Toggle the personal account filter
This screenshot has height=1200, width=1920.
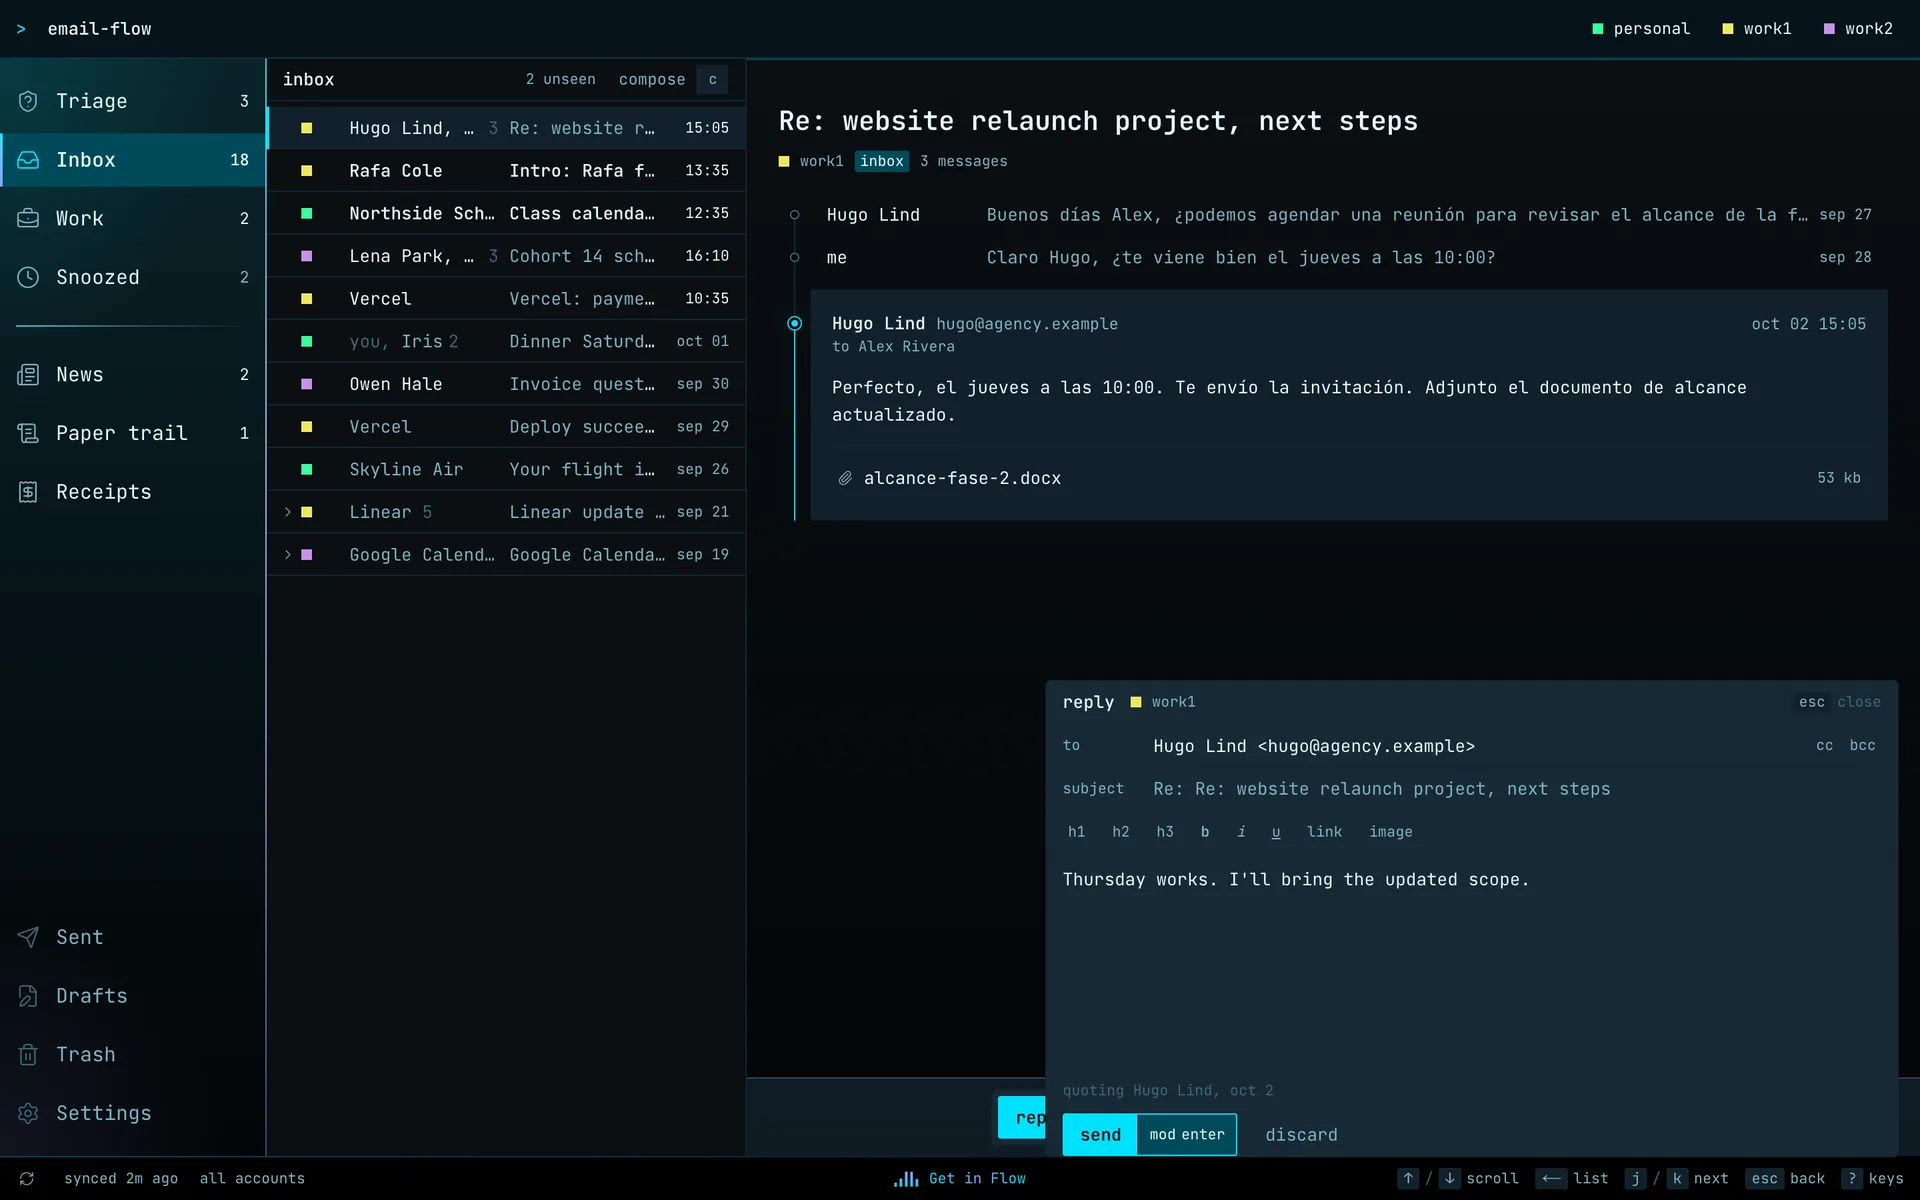click(x=1641, y=29)
